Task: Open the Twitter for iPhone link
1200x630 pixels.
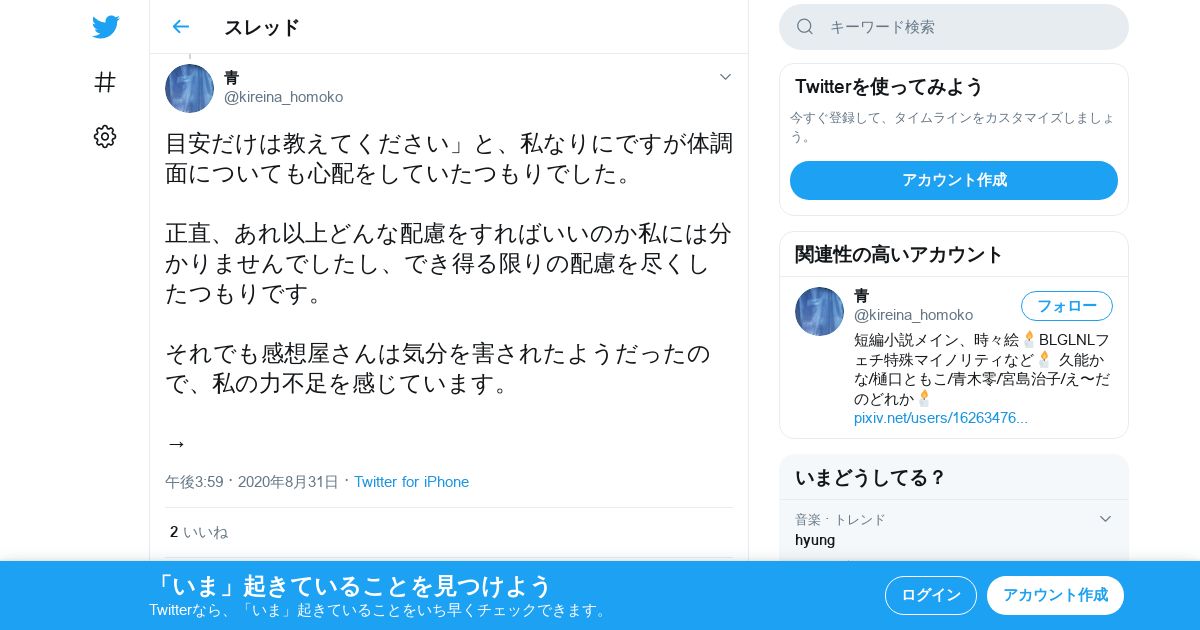Action: (411, 482)
